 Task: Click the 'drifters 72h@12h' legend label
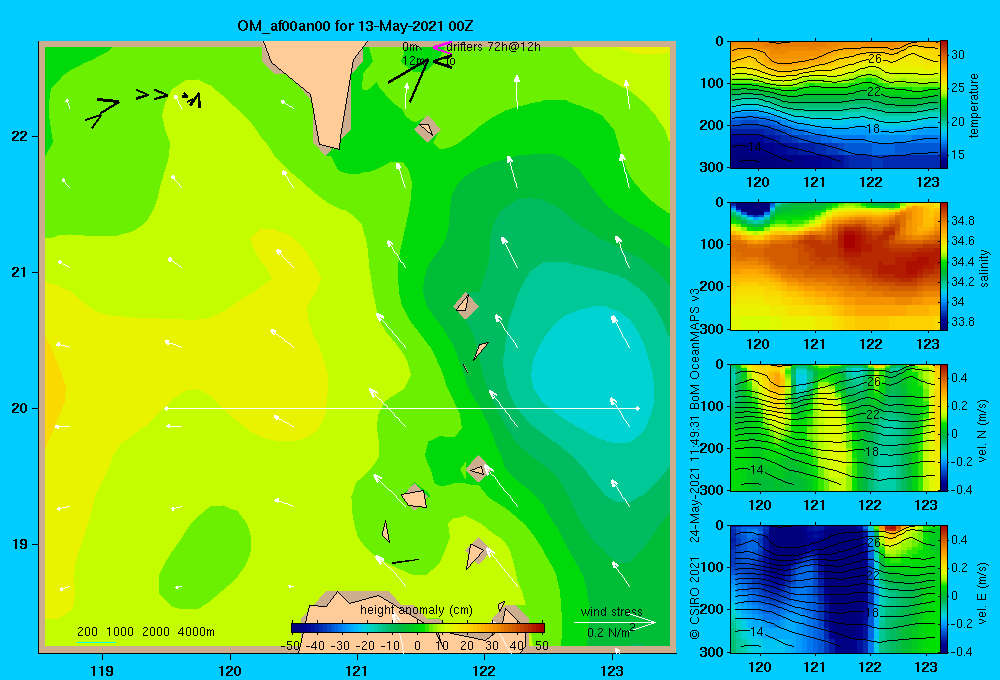(494, 47)
